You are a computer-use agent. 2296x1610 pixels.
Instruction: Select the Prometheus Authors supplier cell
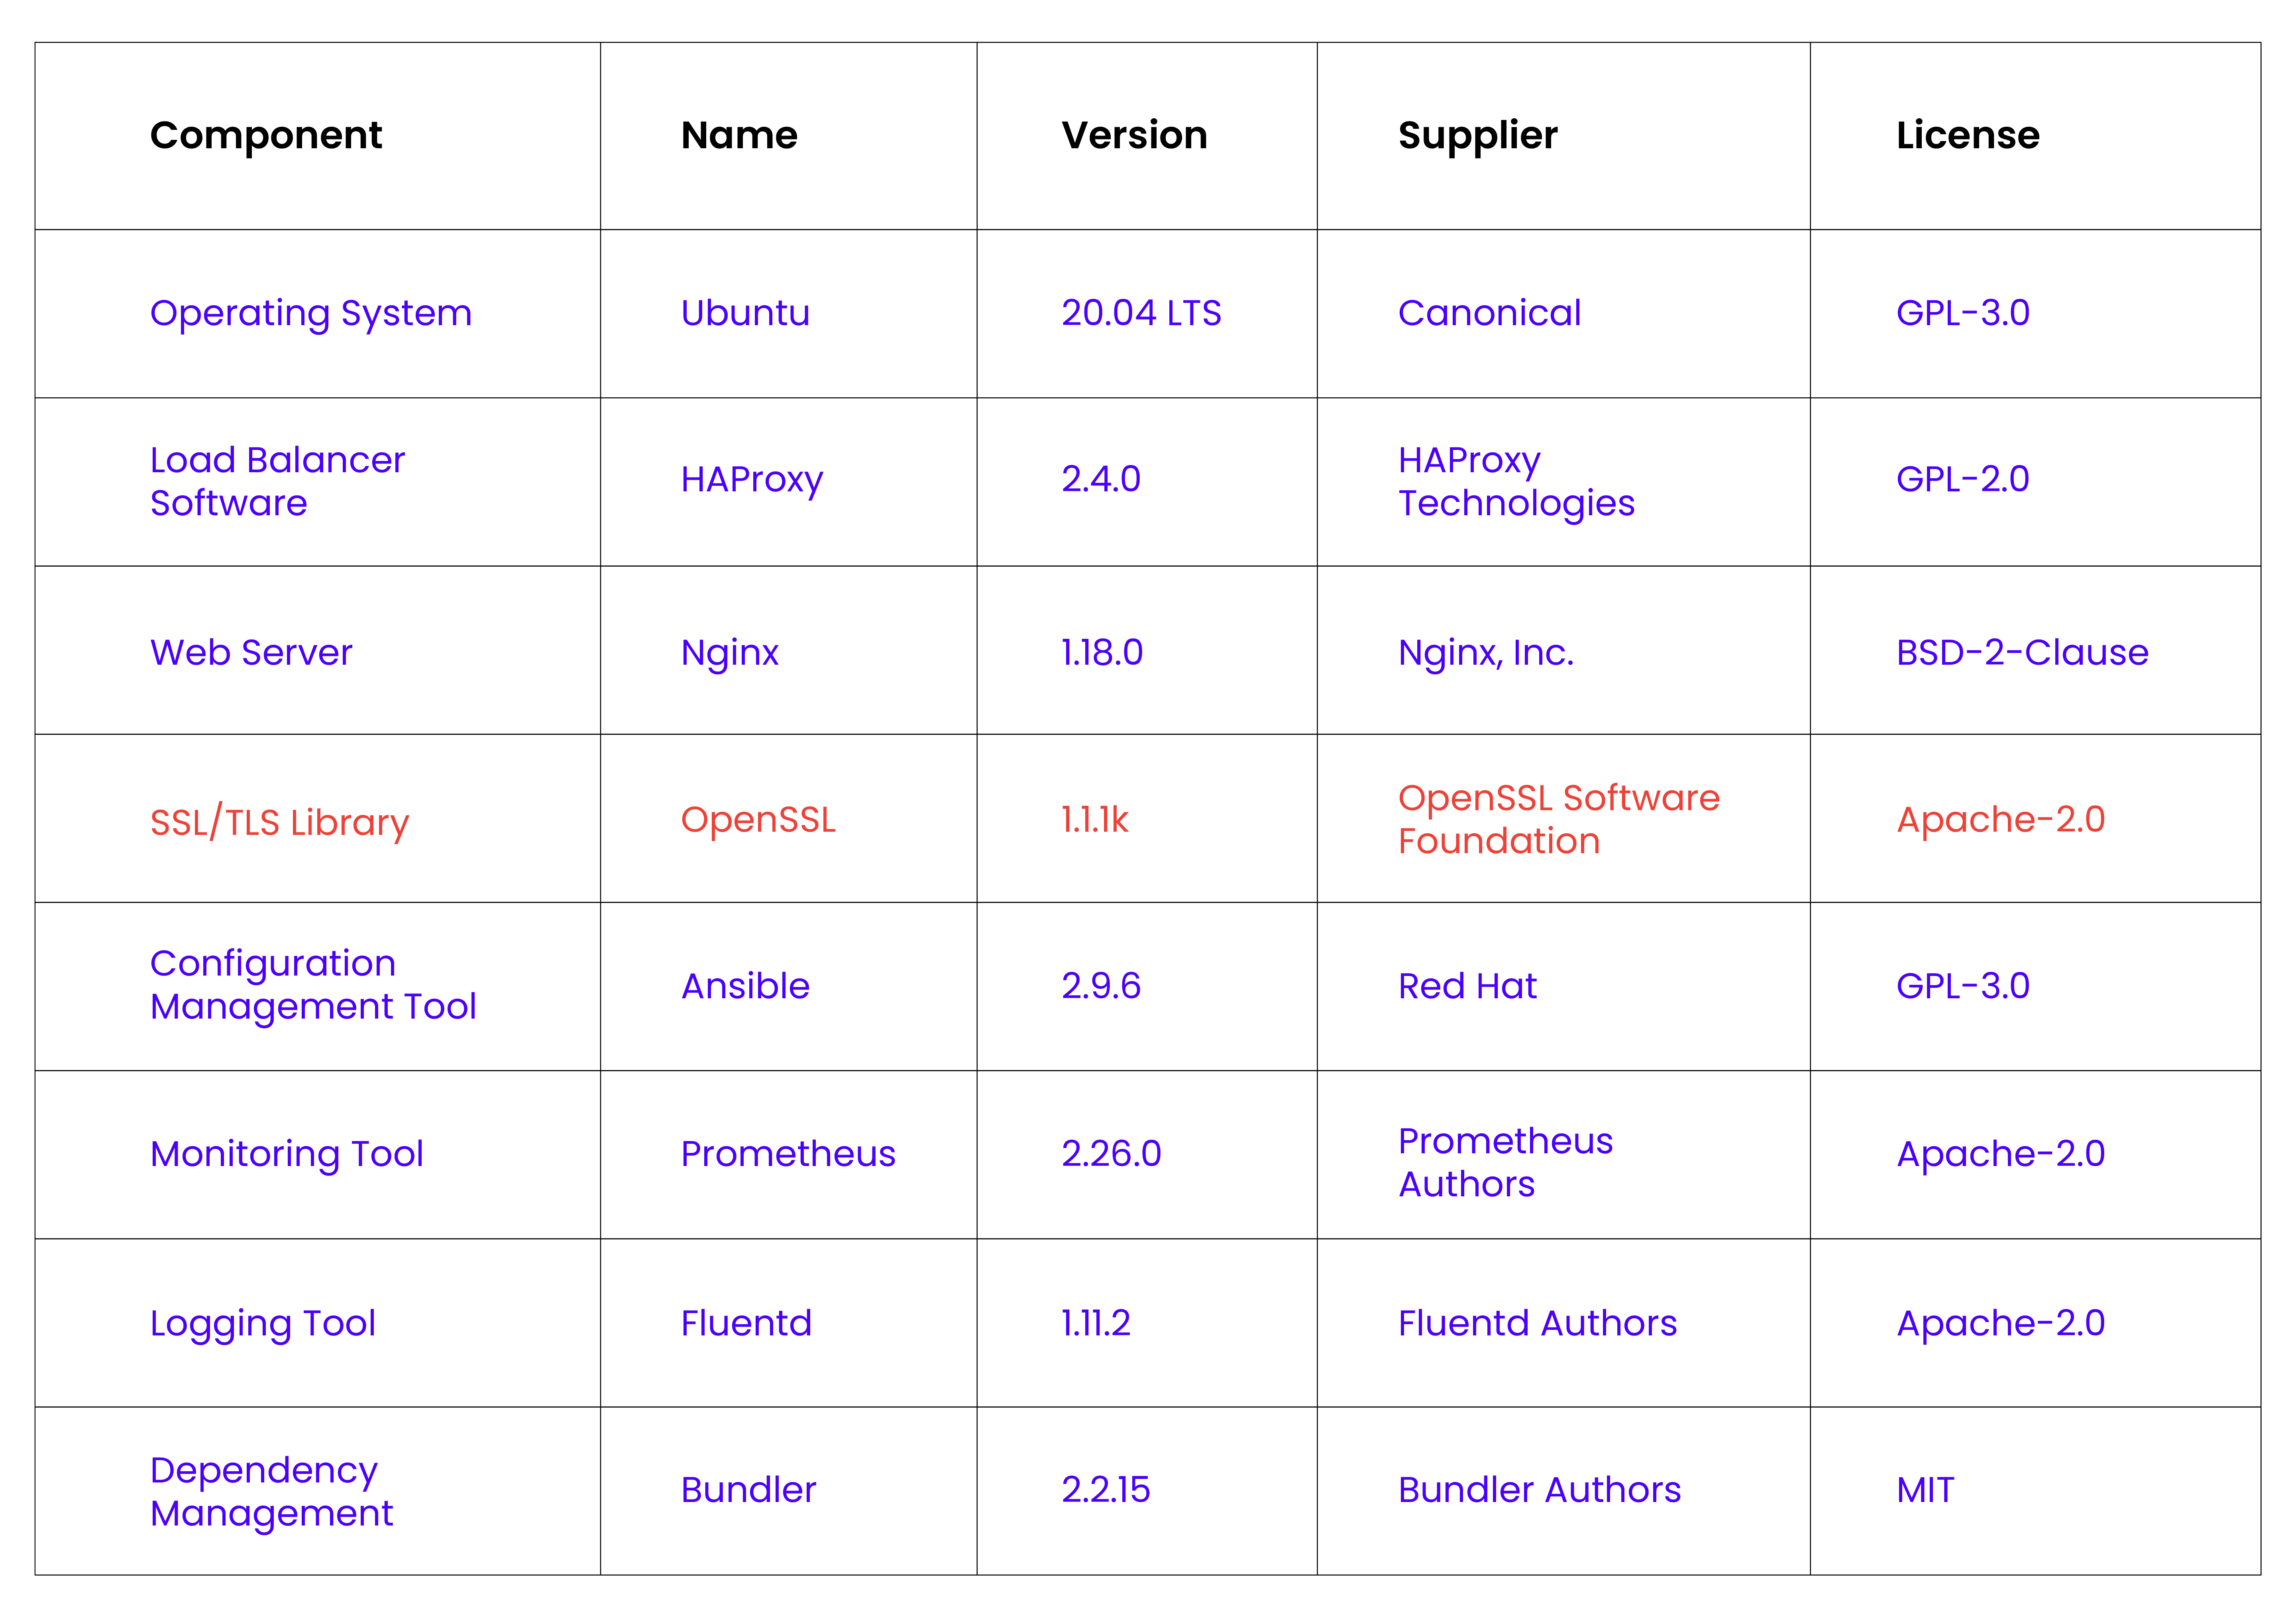[x=1505, y=1162]
